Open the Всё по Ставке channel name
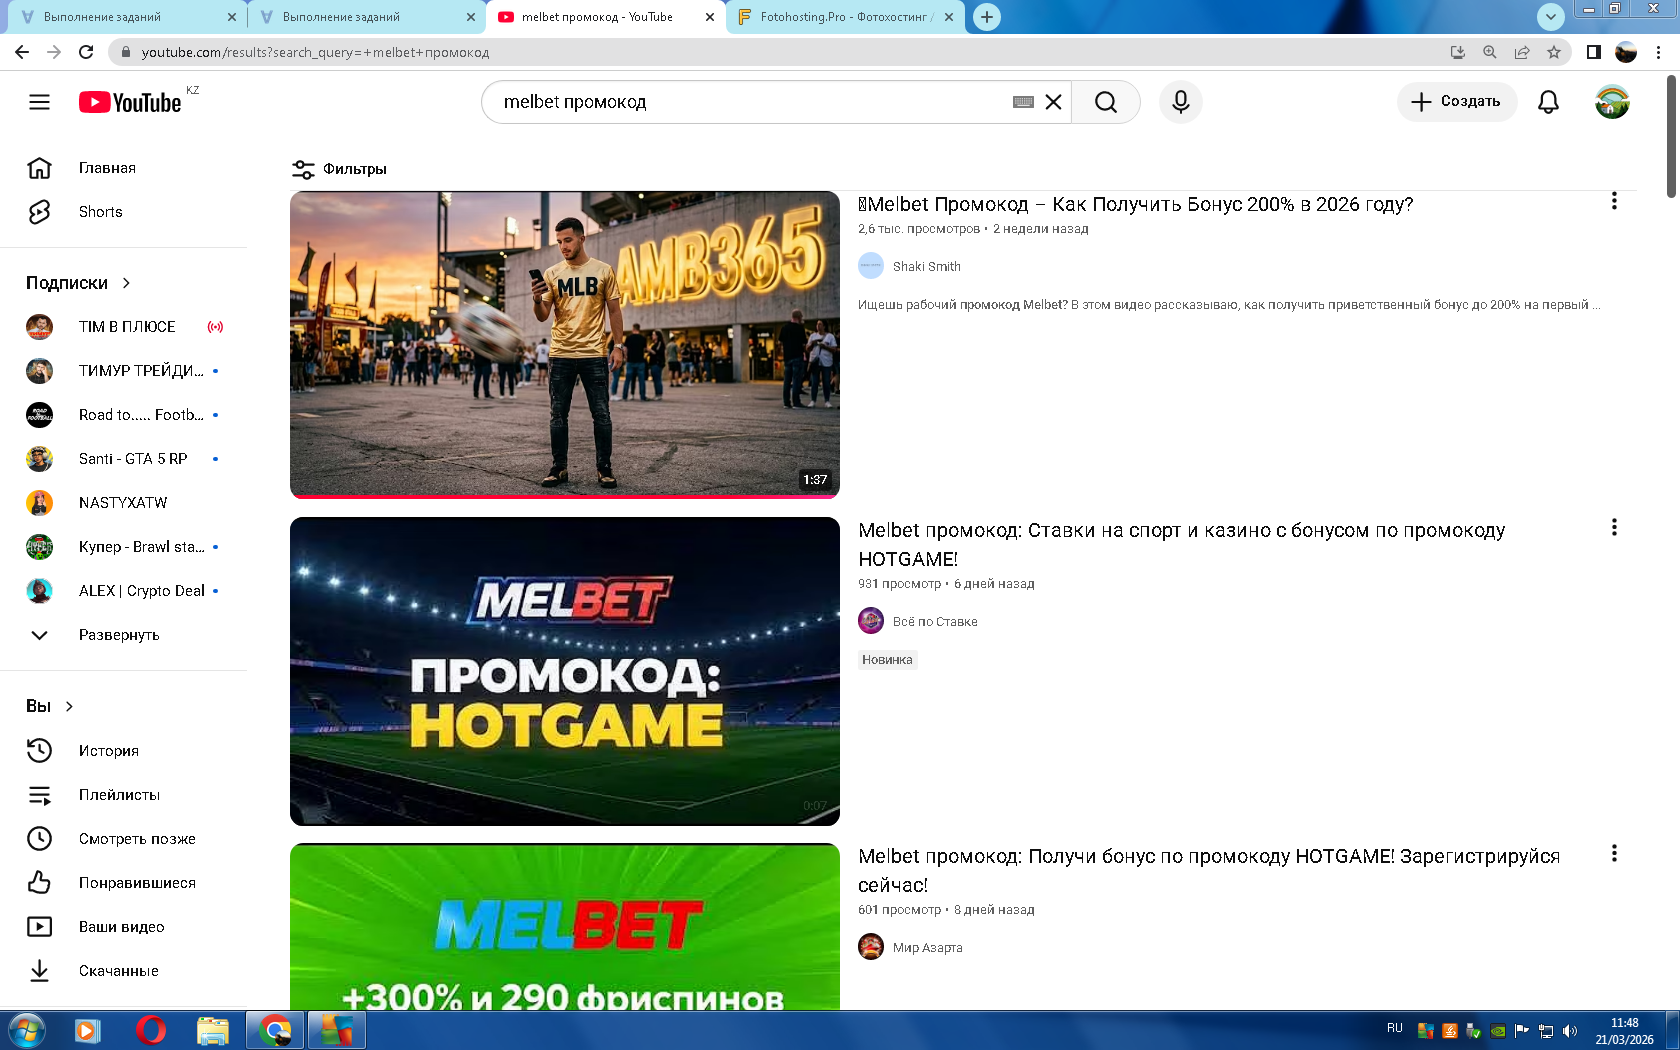The image size is (1680, 1050). [935, 621]
